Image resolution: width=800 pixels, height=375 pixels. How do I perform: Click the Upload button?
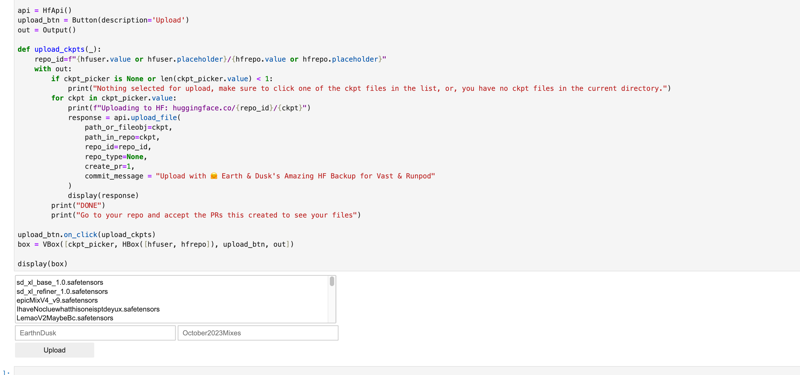[x=55, y=350]
